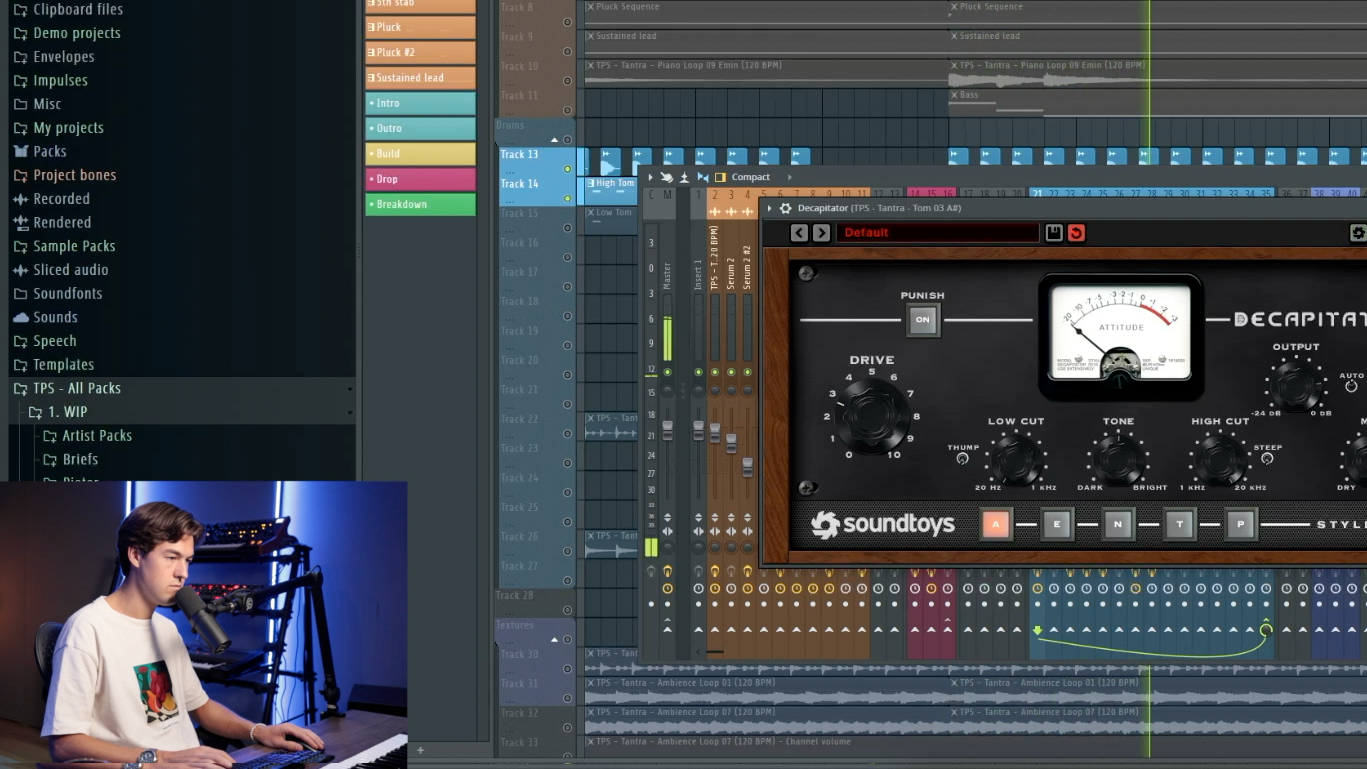Mute the Serum 2 #2 mixer track
Screen dimensions: 1367x769
747,372
